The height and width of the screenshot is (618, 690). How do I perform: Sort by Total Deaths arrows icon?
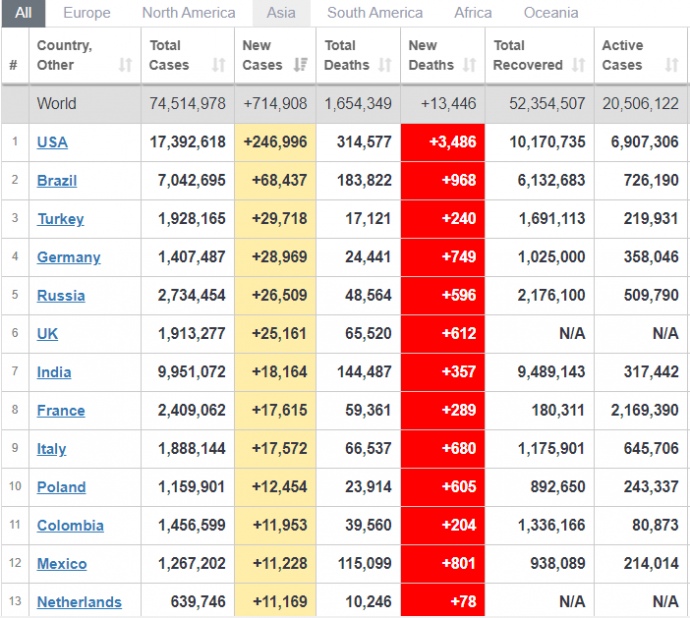tap(385, 65)
